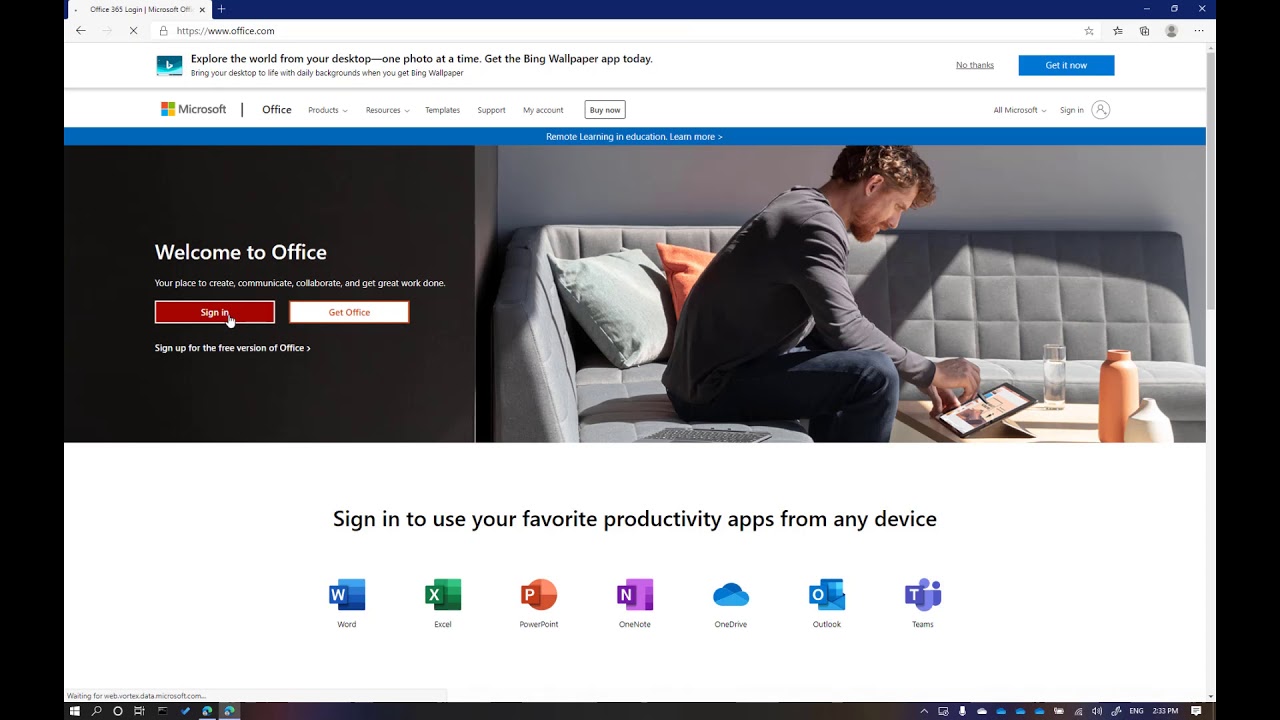Click Get it now for Bing Wallpaper
The image size is (1280, 720).
point(1066,65)
